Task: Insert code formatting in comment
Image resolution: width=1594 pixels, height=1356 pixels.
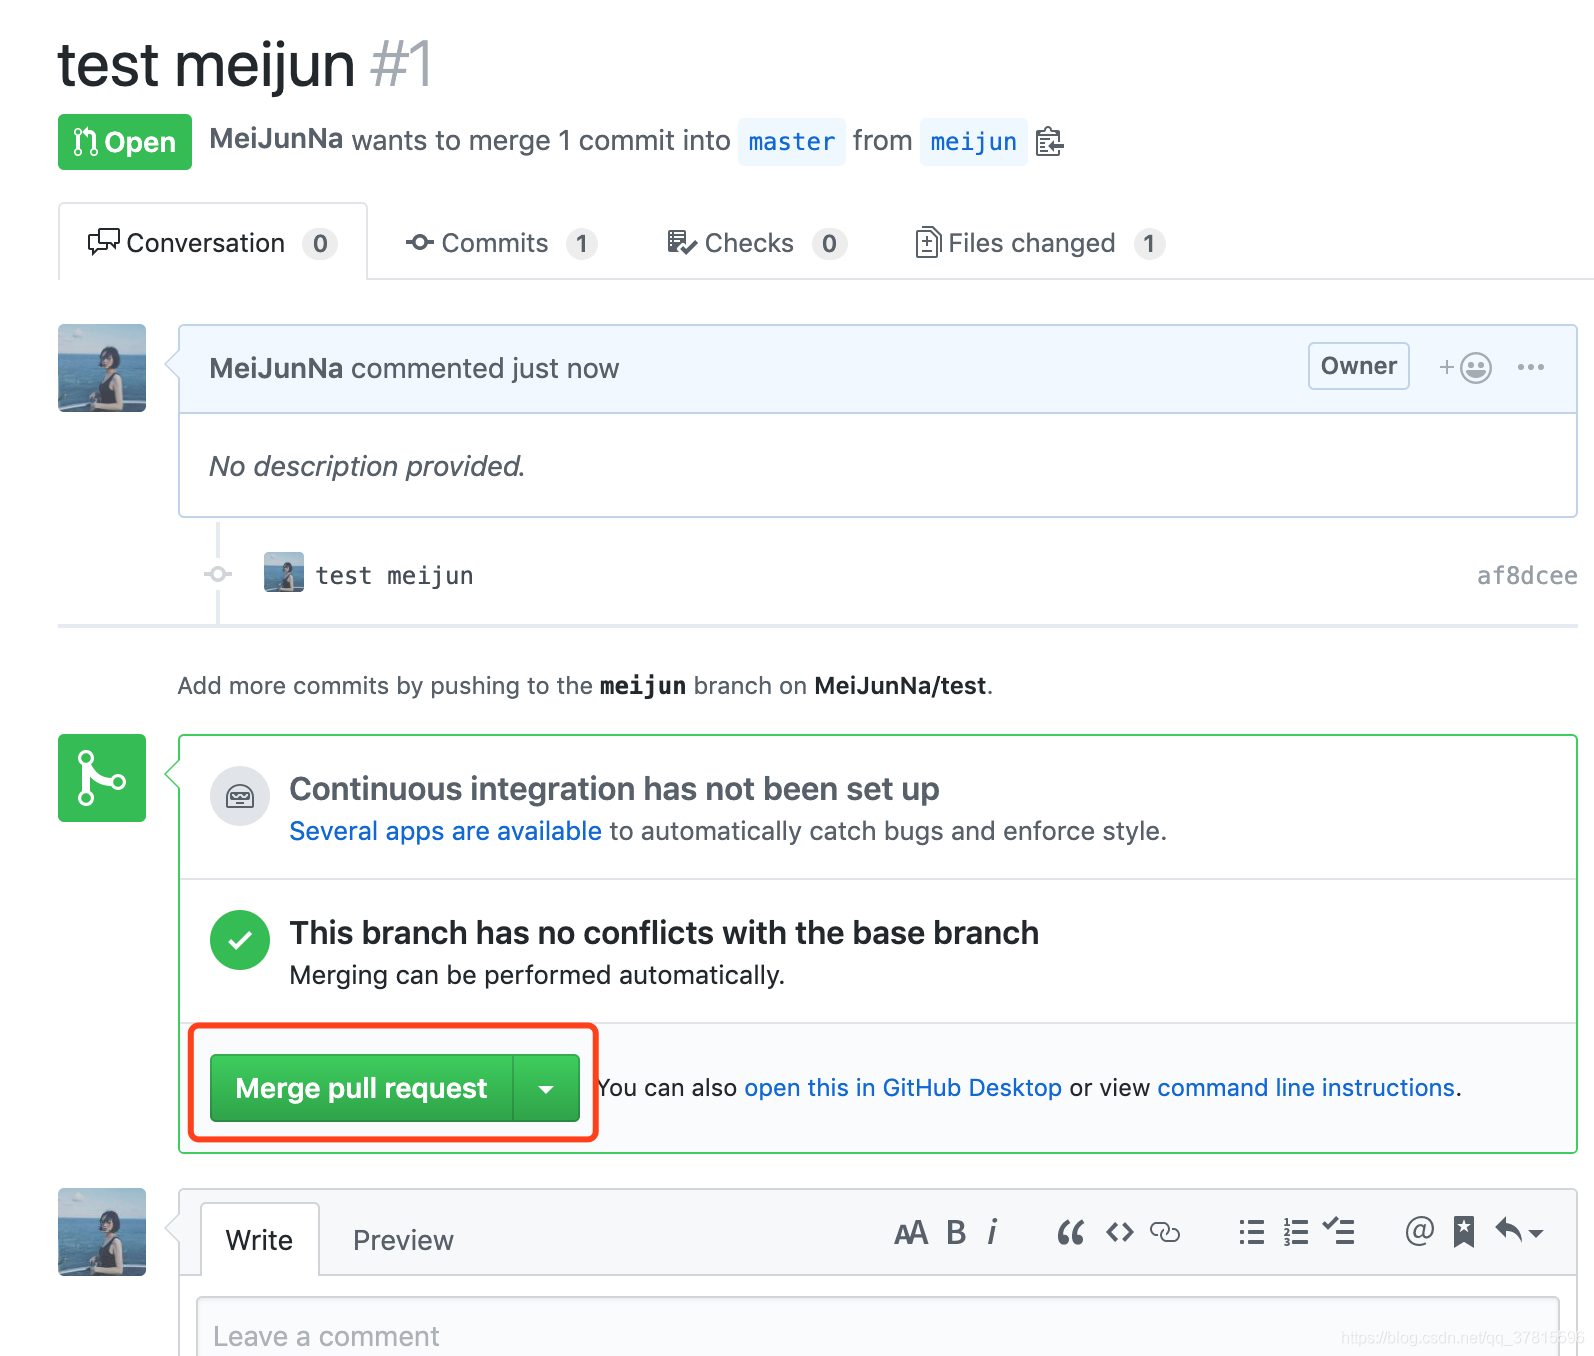Action: coord(1119,1233)
